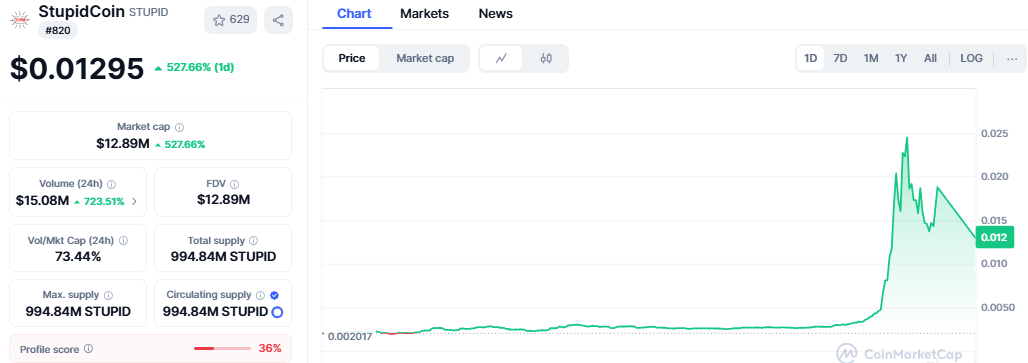
Task: Open the Volume (24h) info icon
Action: 111,184
